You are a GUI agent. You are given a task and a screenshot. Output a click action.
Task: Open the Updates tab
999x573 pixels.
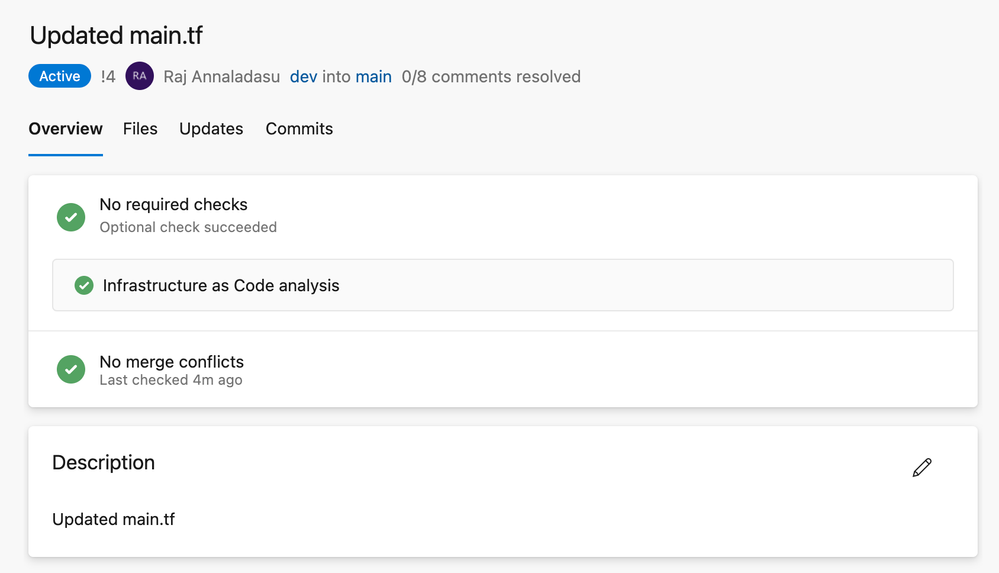click(x=211, y=129)
